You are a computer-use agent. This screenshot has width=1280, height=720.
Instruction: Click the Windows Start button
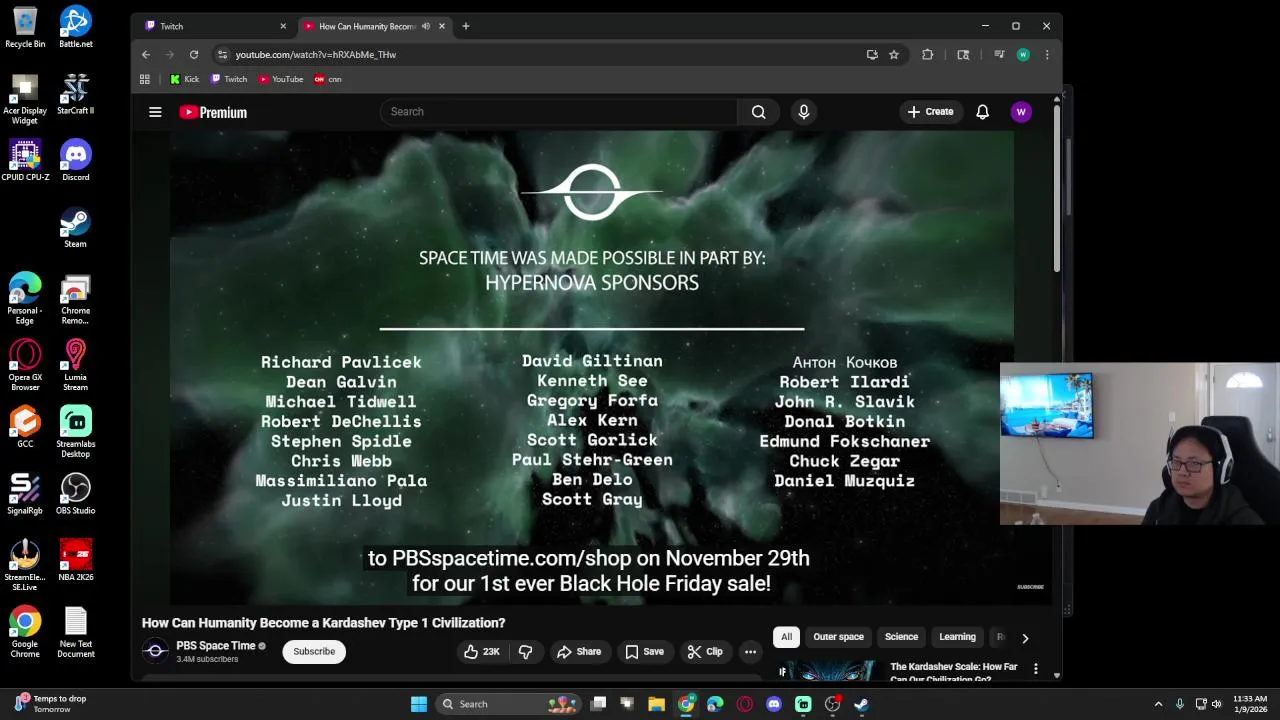tap(419, 704)
